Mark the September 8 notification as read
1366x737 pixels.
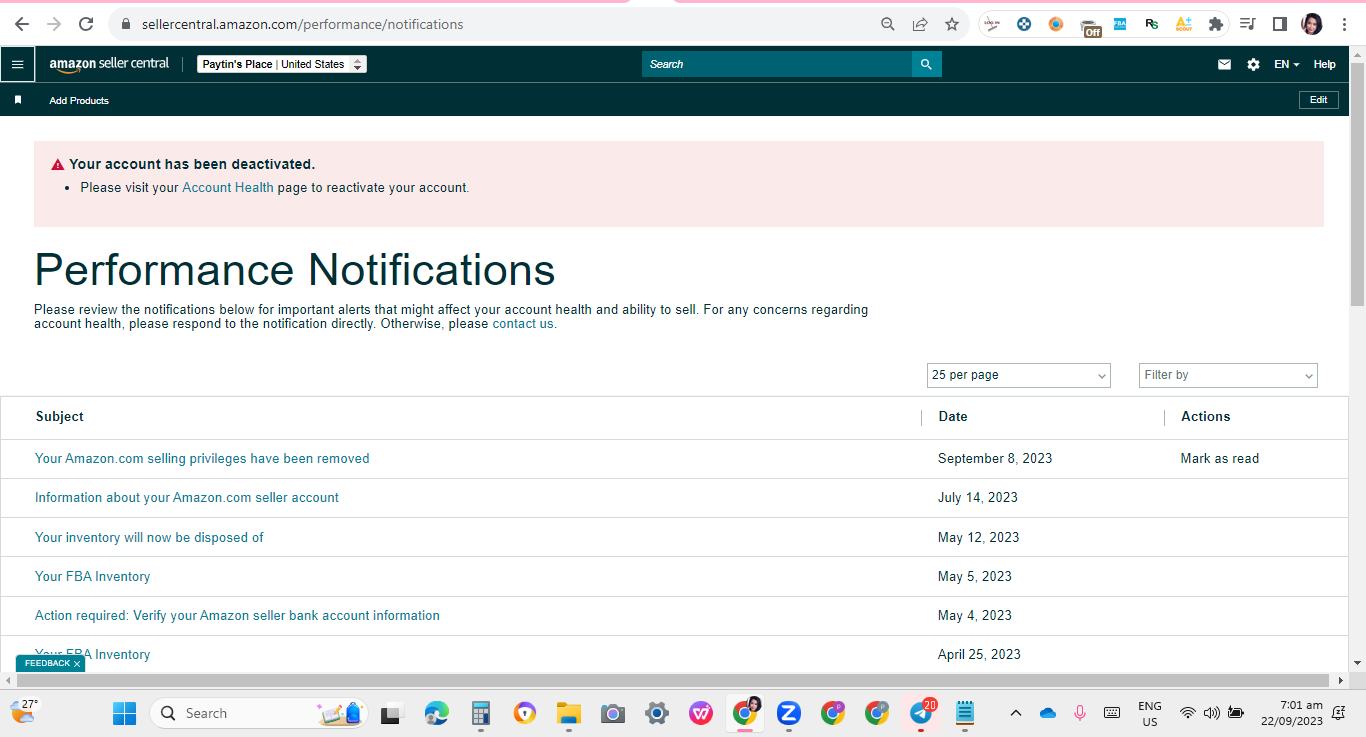click(x=1220, y=458)
